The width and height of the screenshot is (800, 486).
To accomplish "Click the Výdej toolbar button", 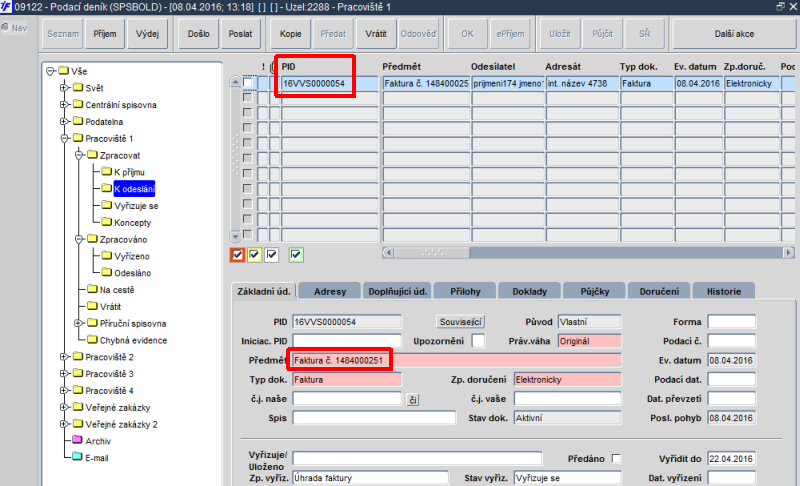I will (x=147, y=34).
